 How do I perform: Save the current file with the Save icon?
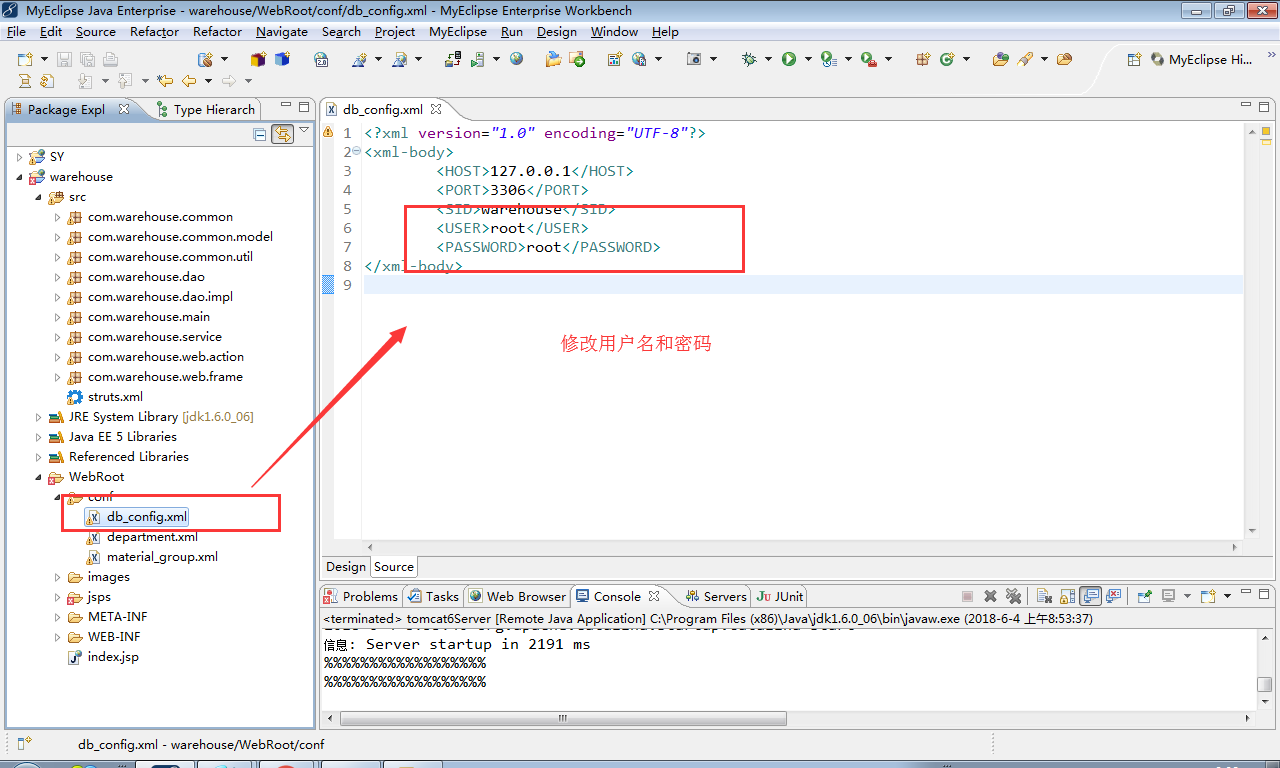click(64, 60)
